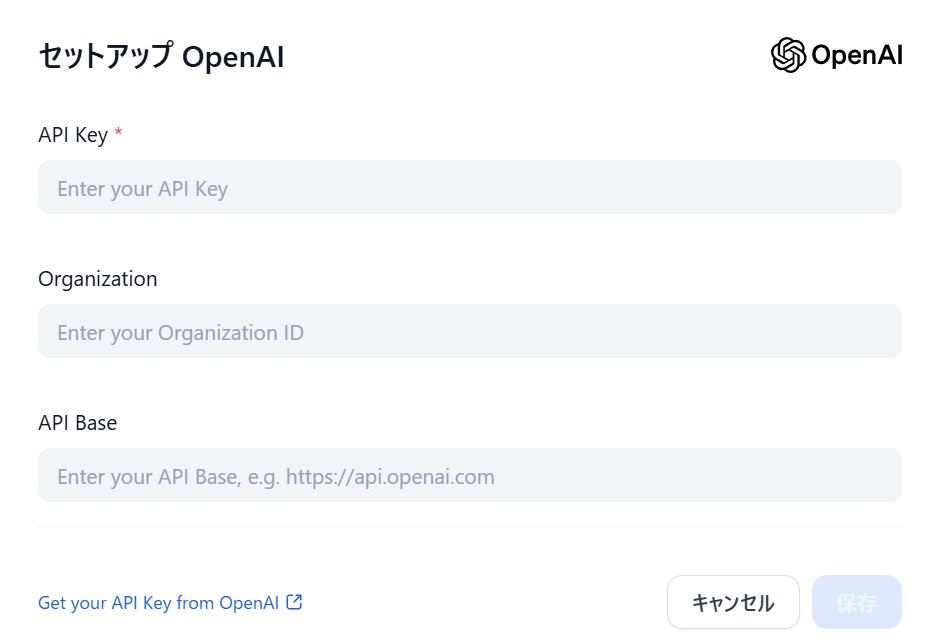Focus the API Key input field
Screen dimensions: 939x643
(x=470, y=188)
